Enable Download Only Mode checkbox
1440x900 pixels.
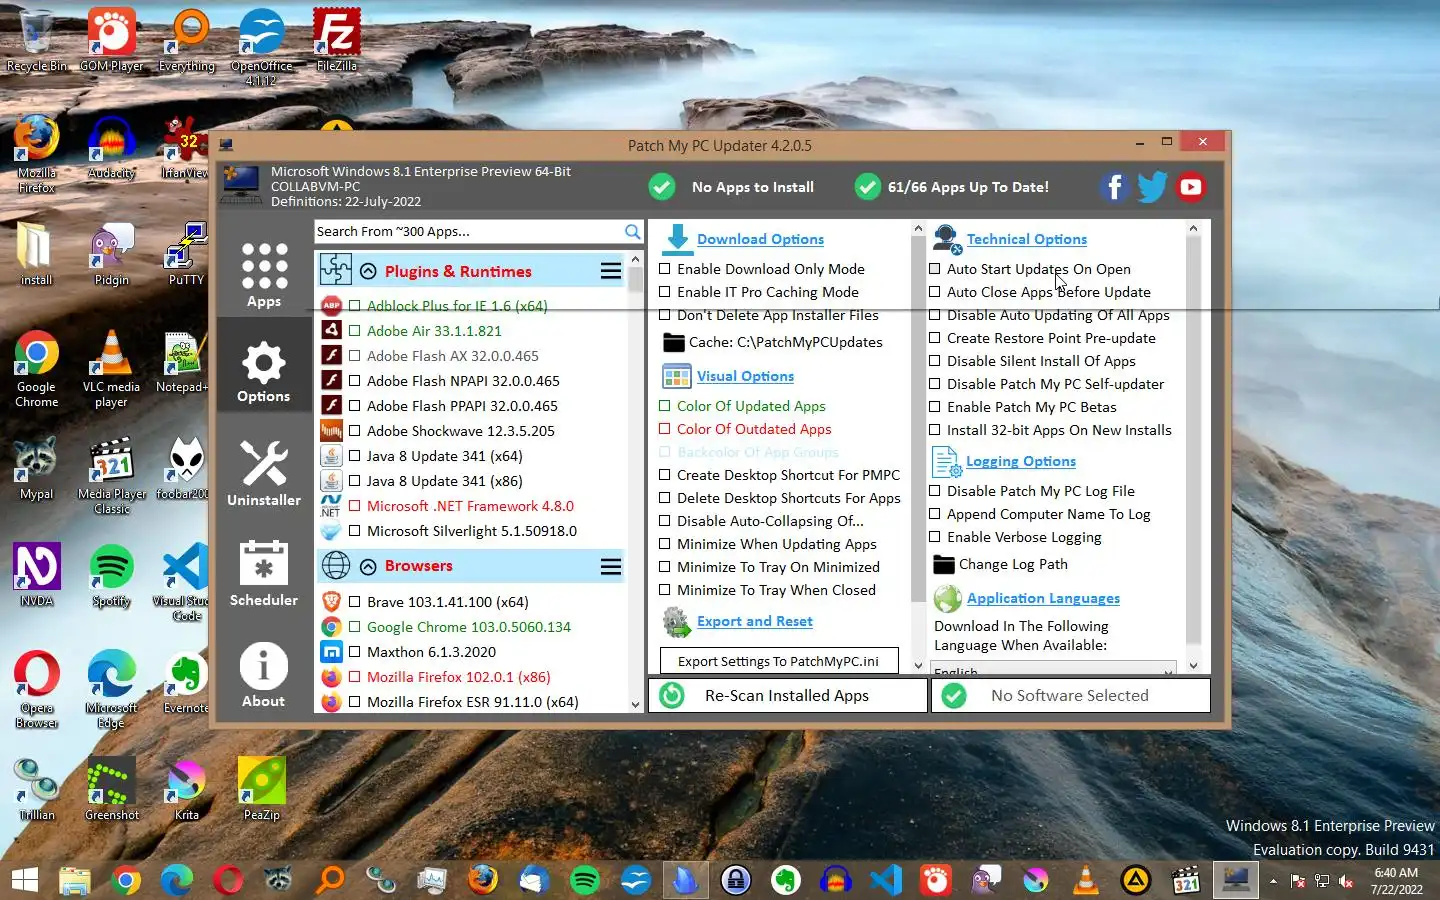[x=665, y=269]
